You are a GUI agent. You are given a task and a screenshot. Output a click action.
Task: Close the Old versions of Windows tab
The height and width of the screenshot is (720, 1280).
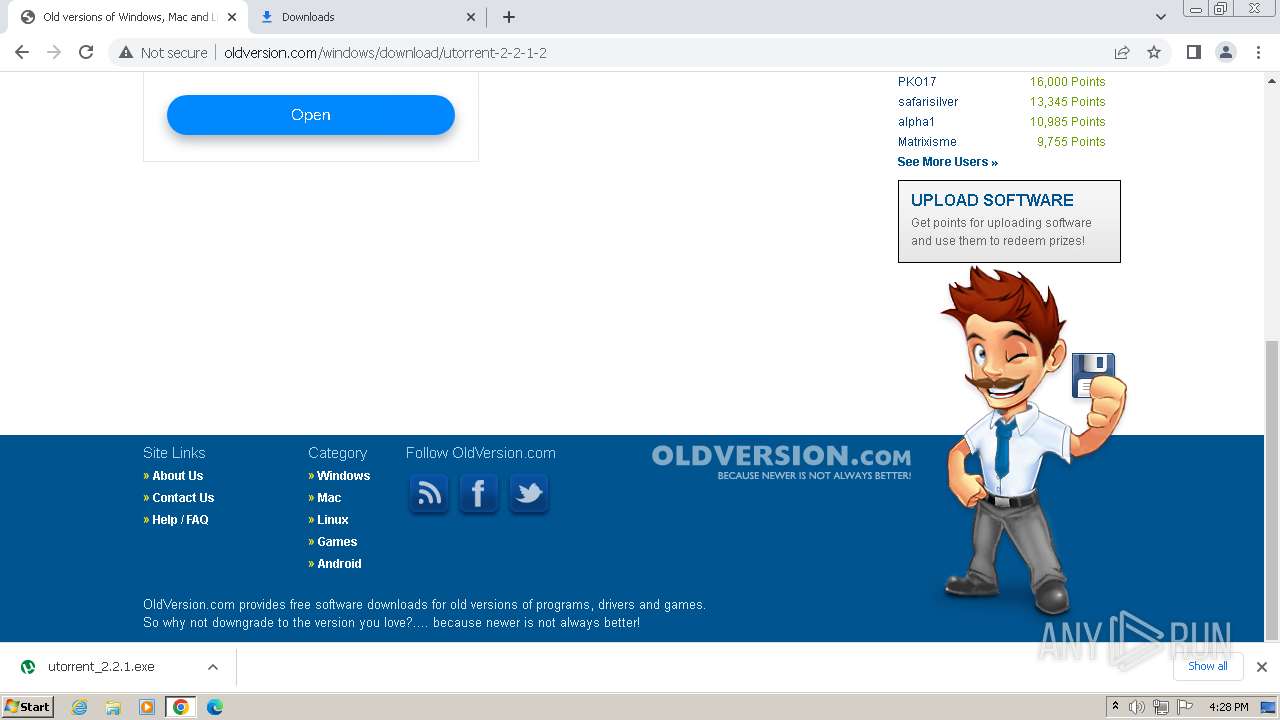point(231,17)
